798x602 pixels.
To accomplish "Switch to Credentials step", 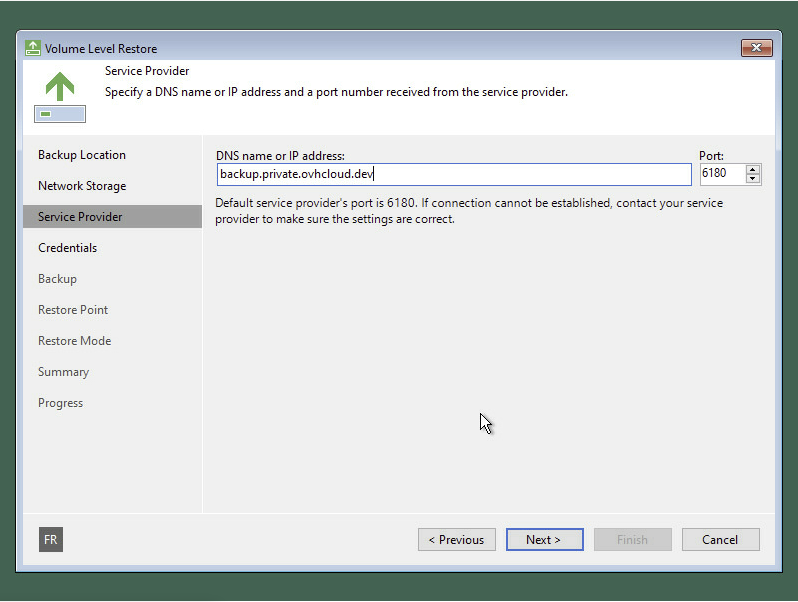I will point(67,248).
